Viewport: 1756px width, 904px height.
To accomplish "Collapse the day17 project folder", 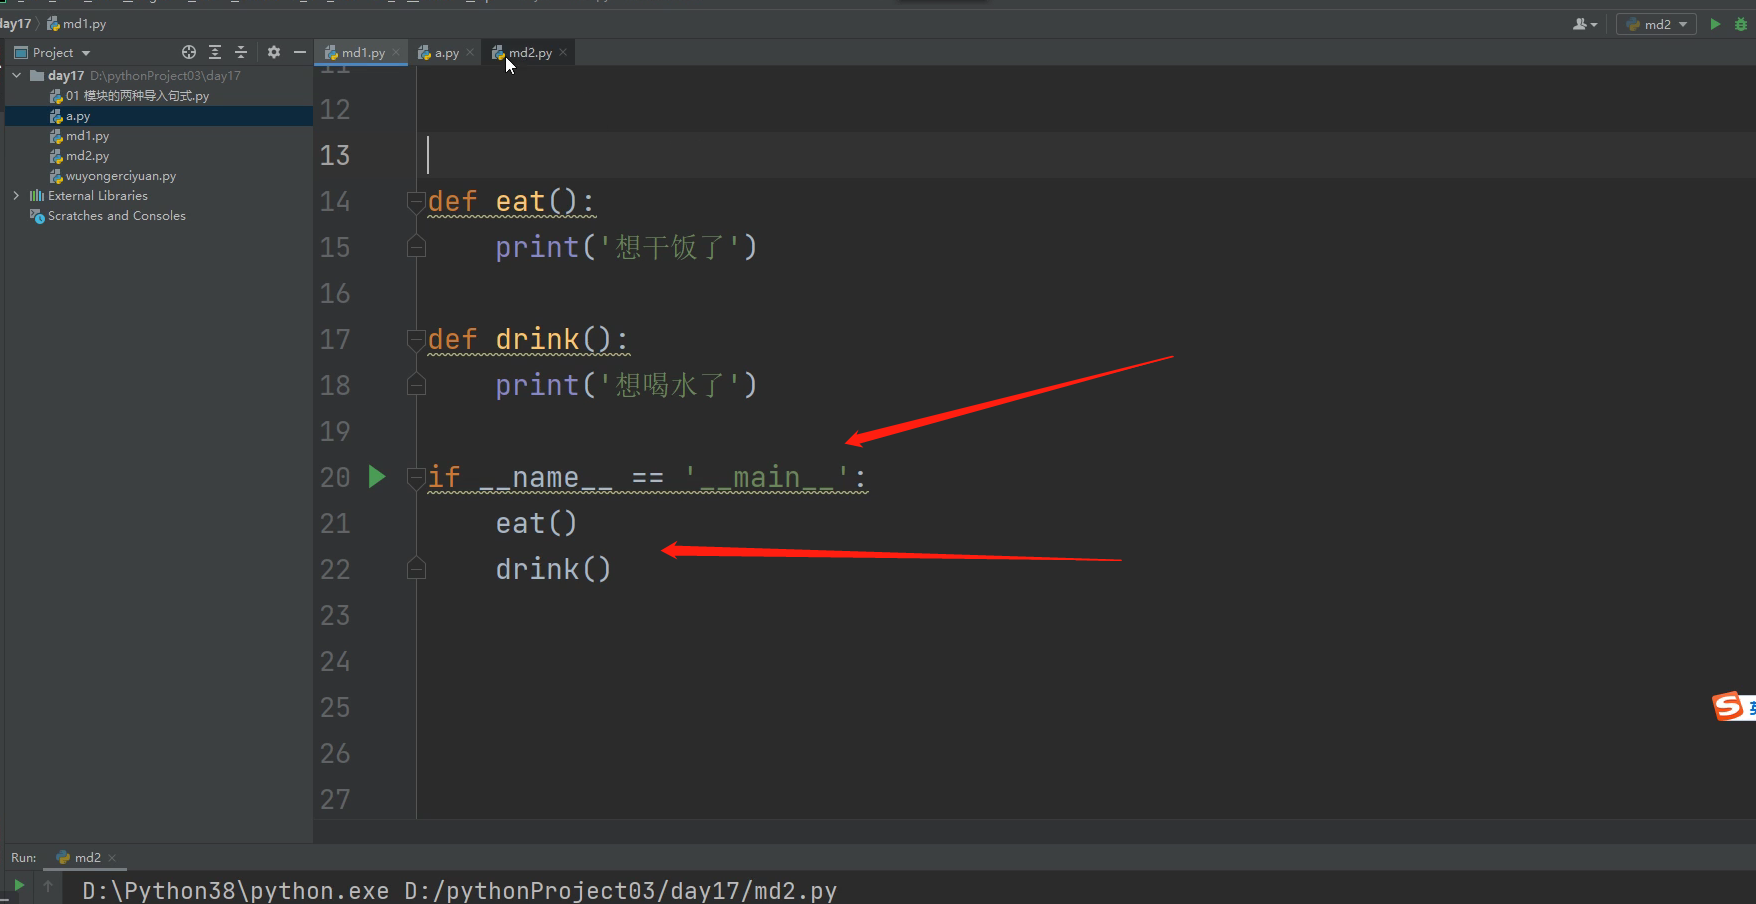I will coord(16,75).
